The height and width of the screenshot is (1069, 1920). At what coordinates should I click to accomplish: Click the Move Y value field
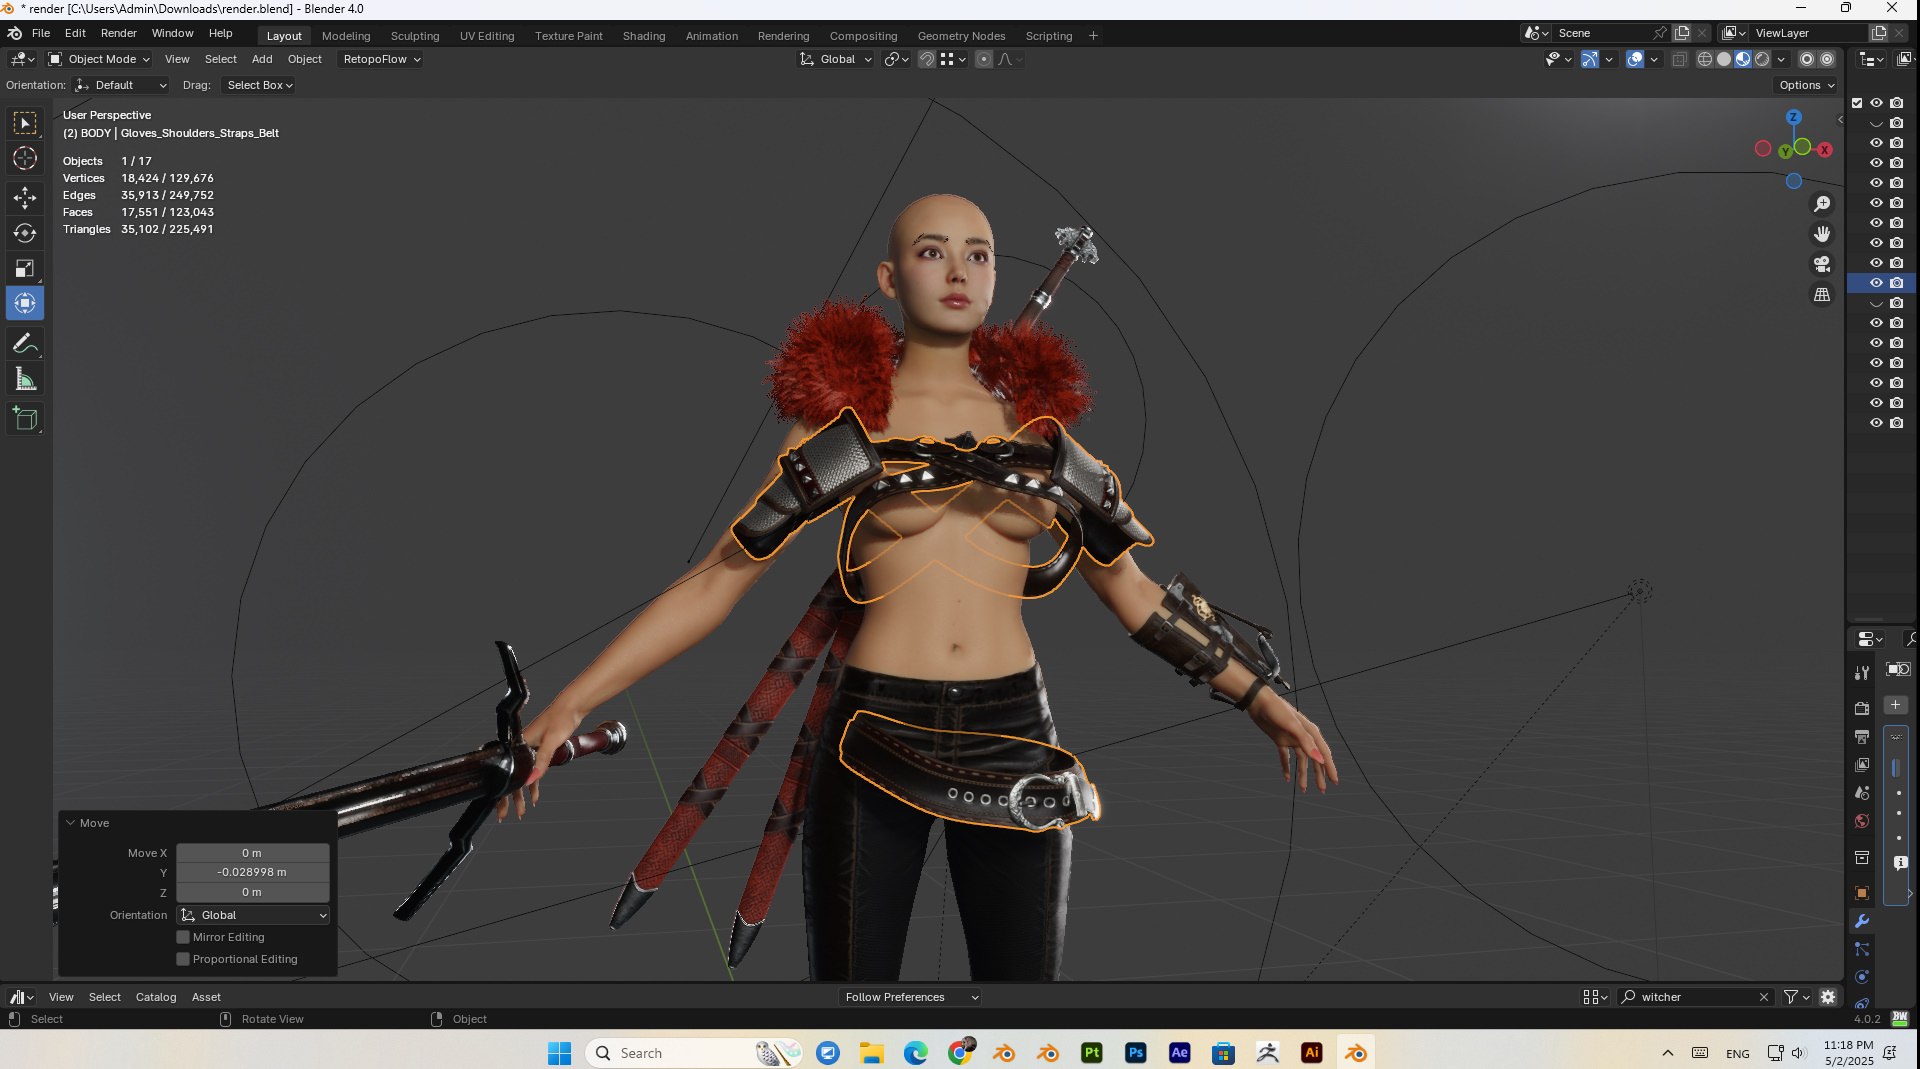tap(253, 872)
